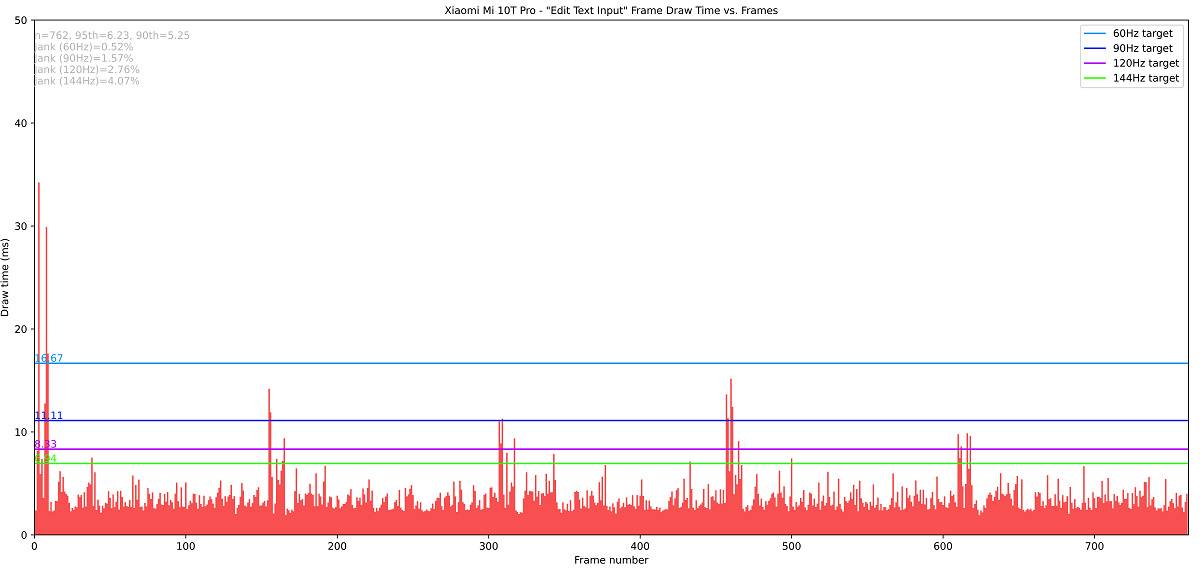Viewport: 1200px width, 572px height.
Task: Click the 144Hz target legend line sample
Action: (1096, 78)
